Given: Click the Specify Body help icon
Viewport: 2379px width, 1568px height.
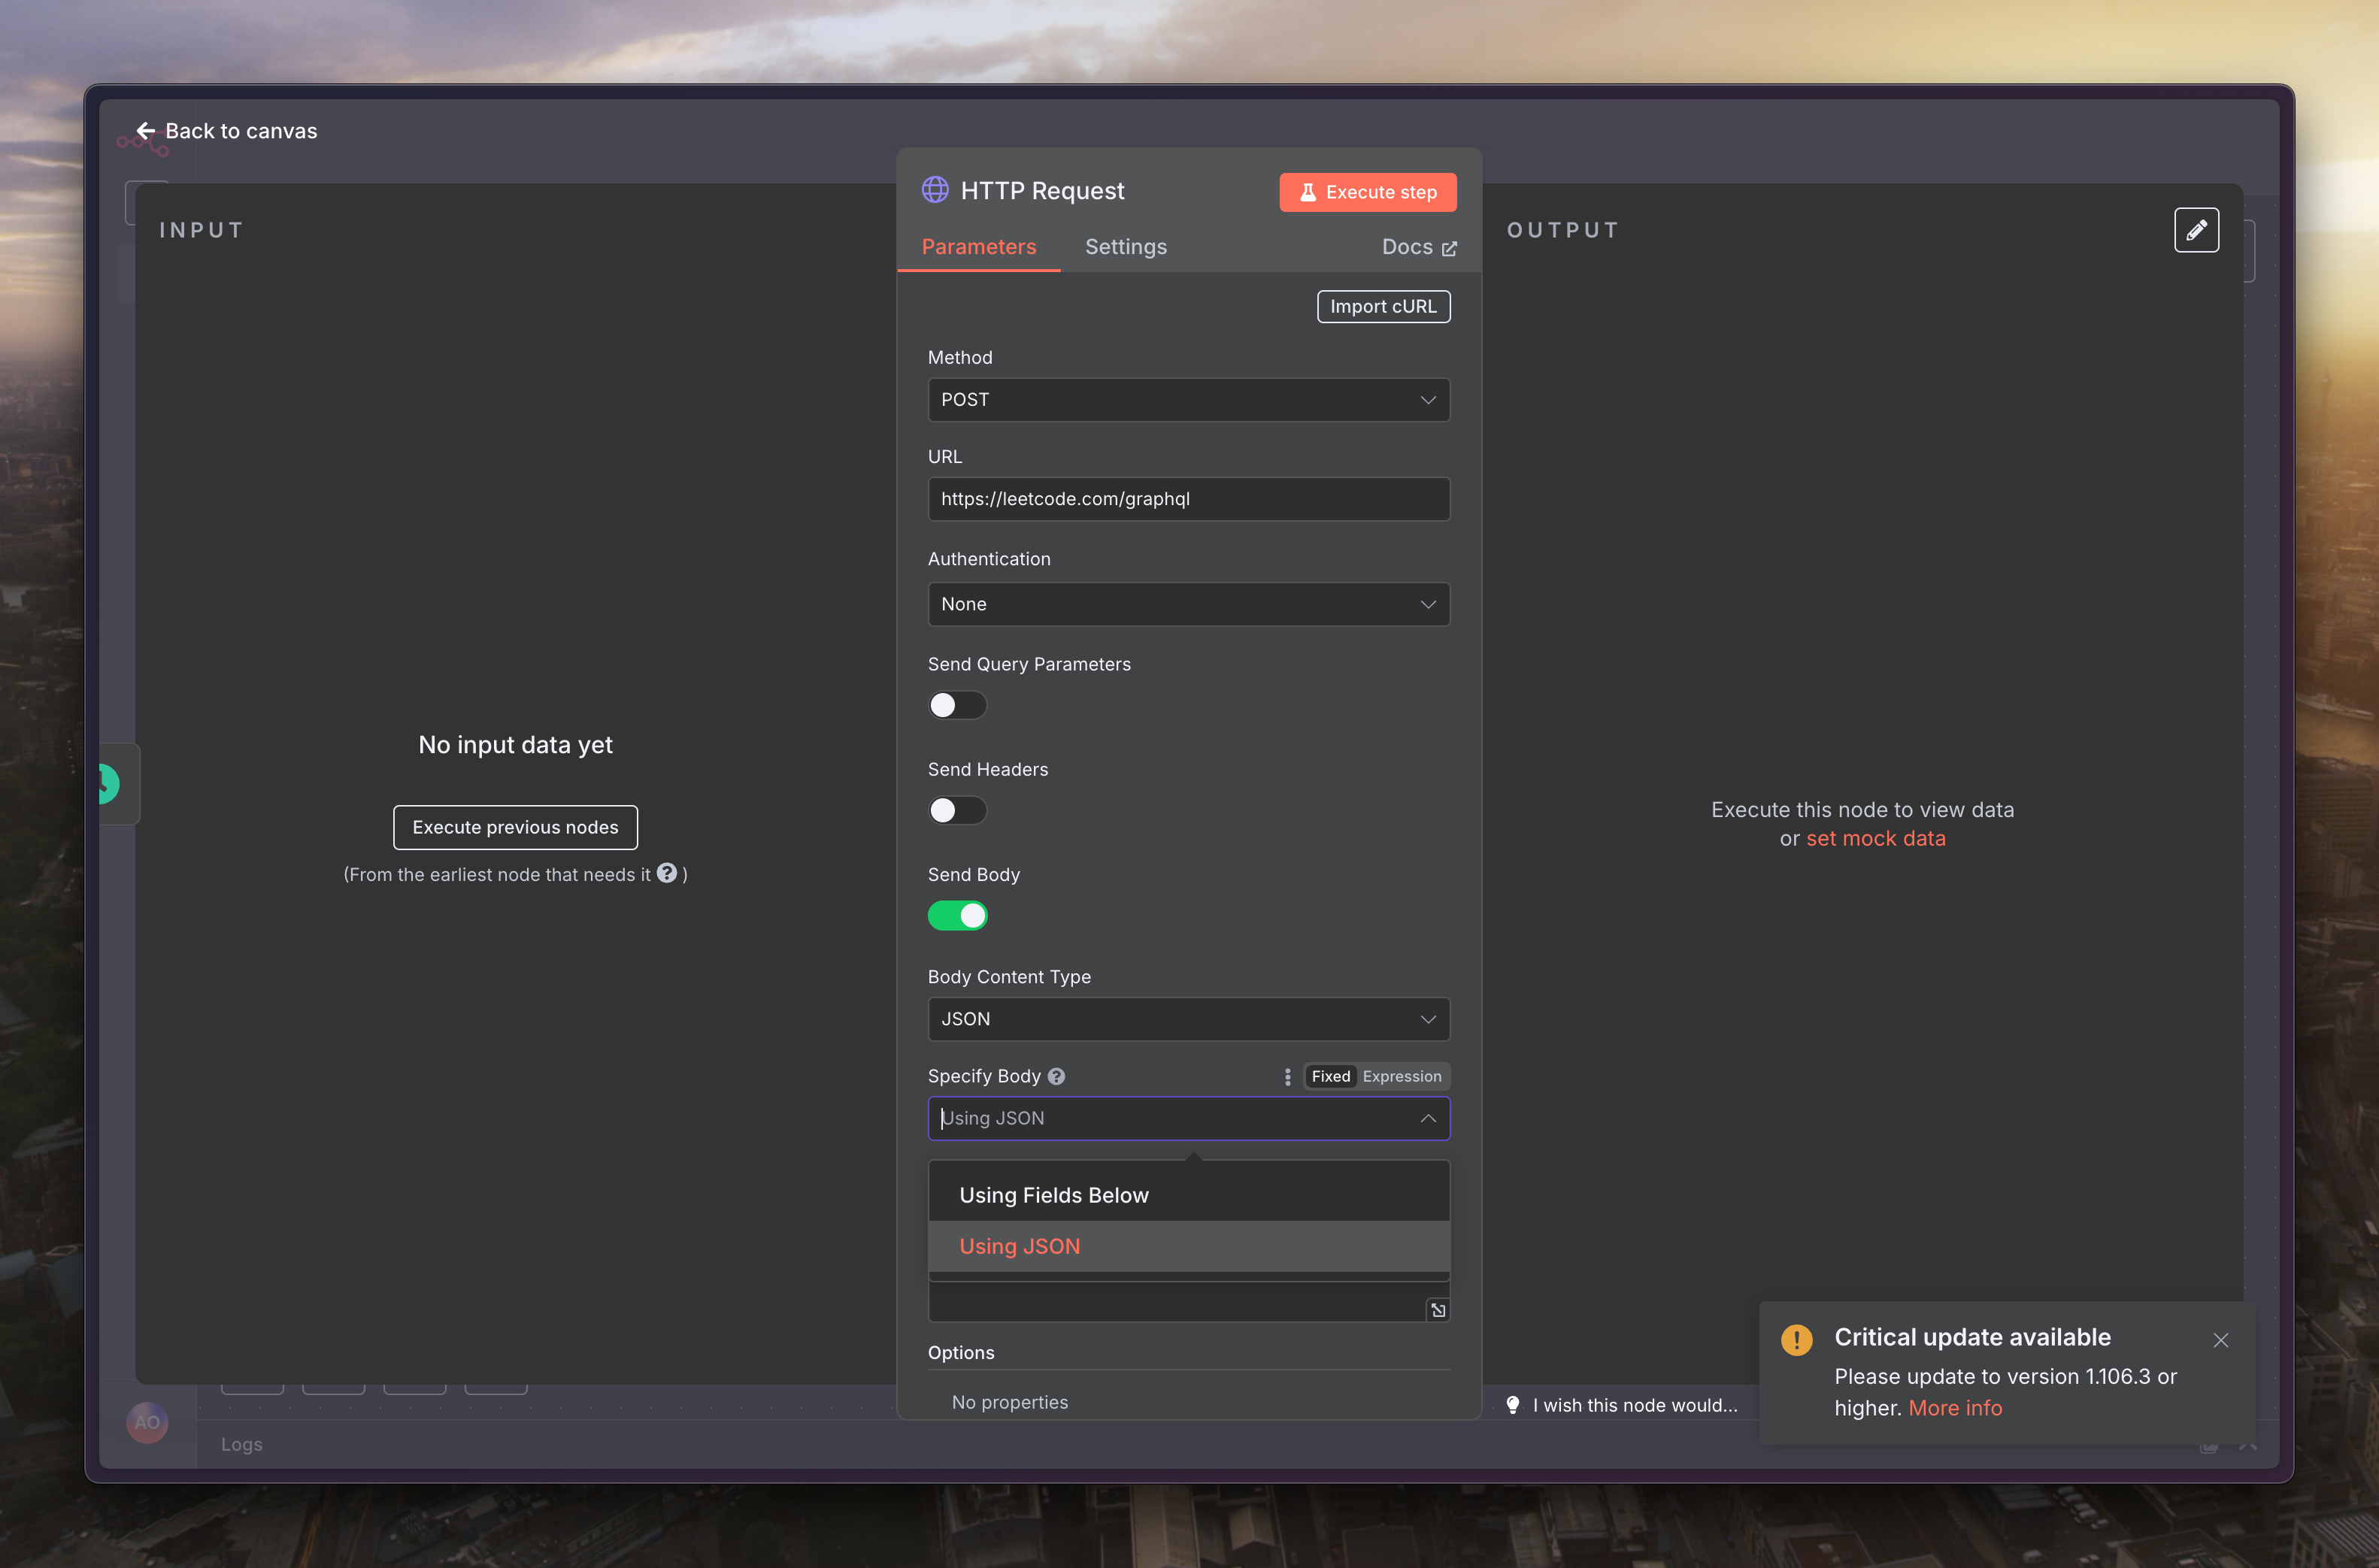Looking at the screenshot, I should (1056, 1076).
